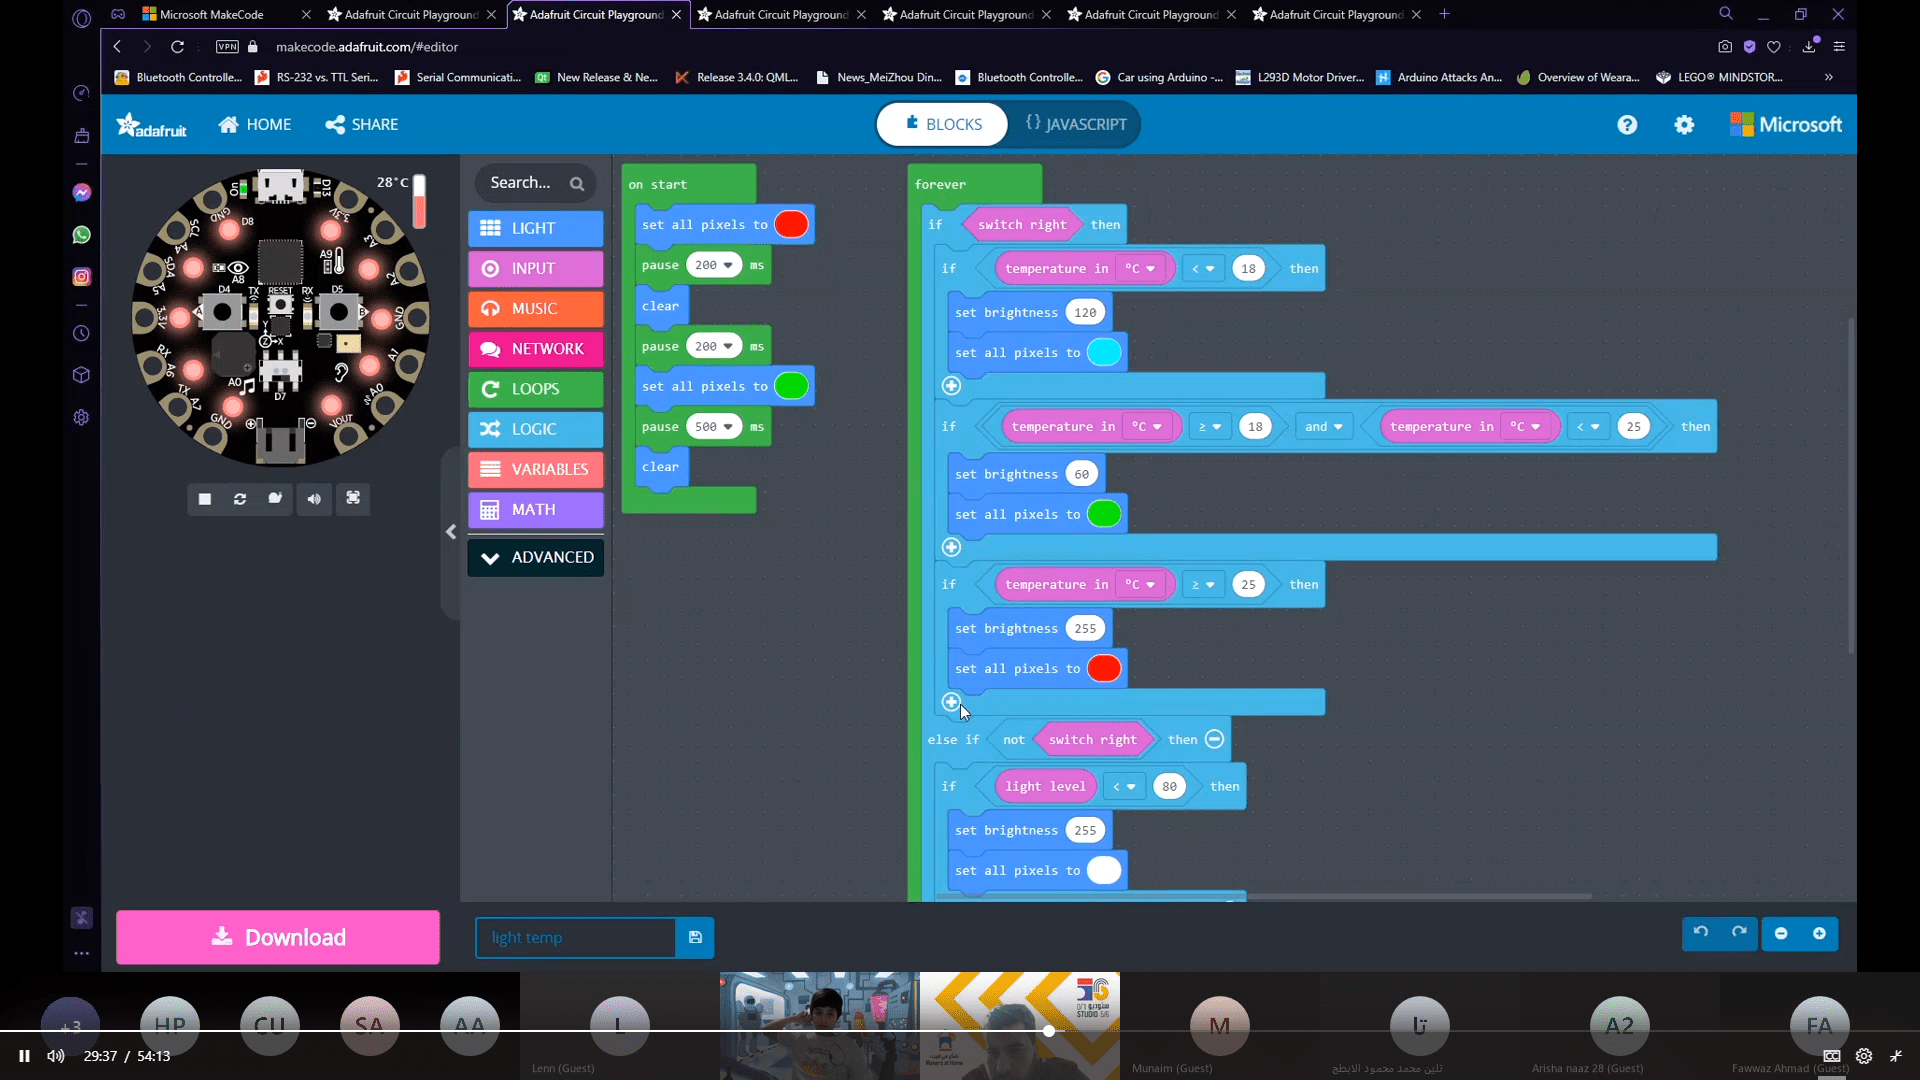The width and height of the screenshot is (1920, 1080).
Task: Launch simulator in fullscreen
Action: click(353, 498)
